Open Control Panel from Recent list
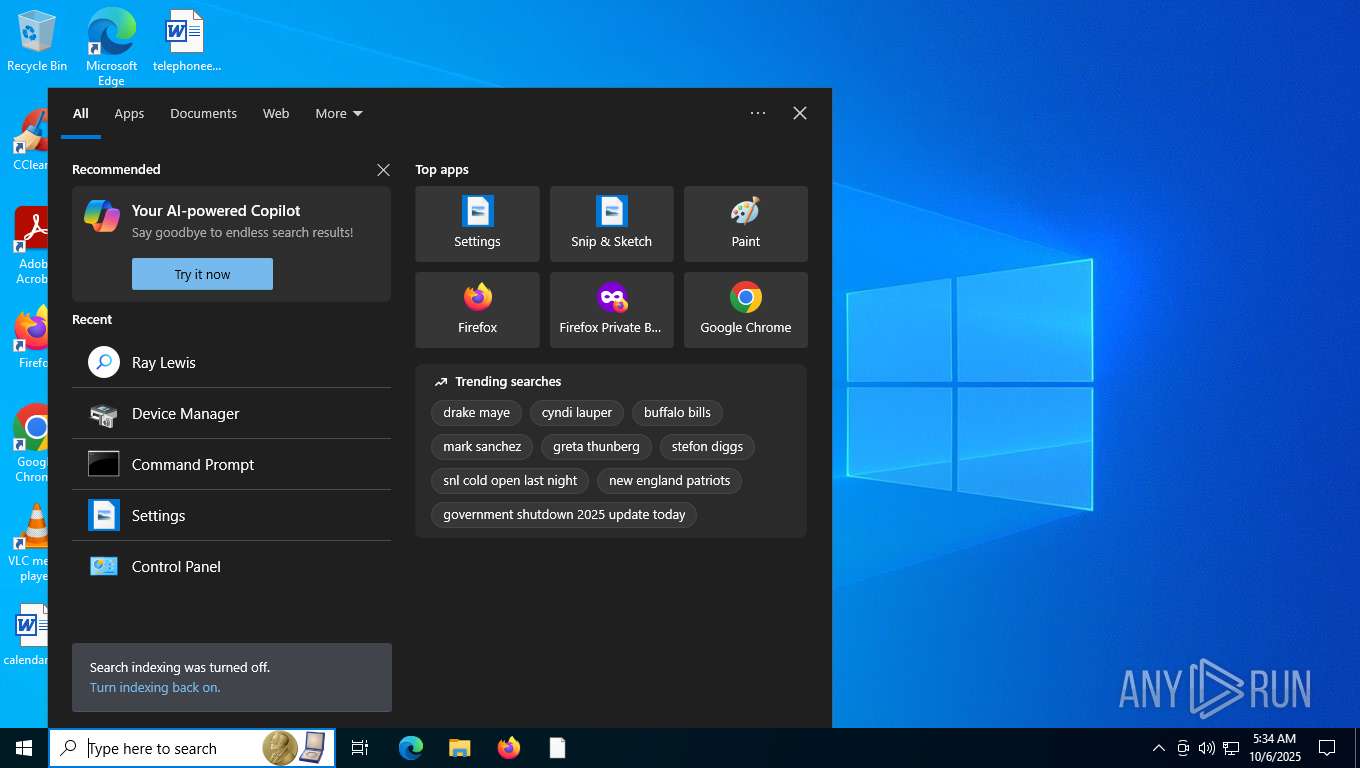 tap(231, 566)
